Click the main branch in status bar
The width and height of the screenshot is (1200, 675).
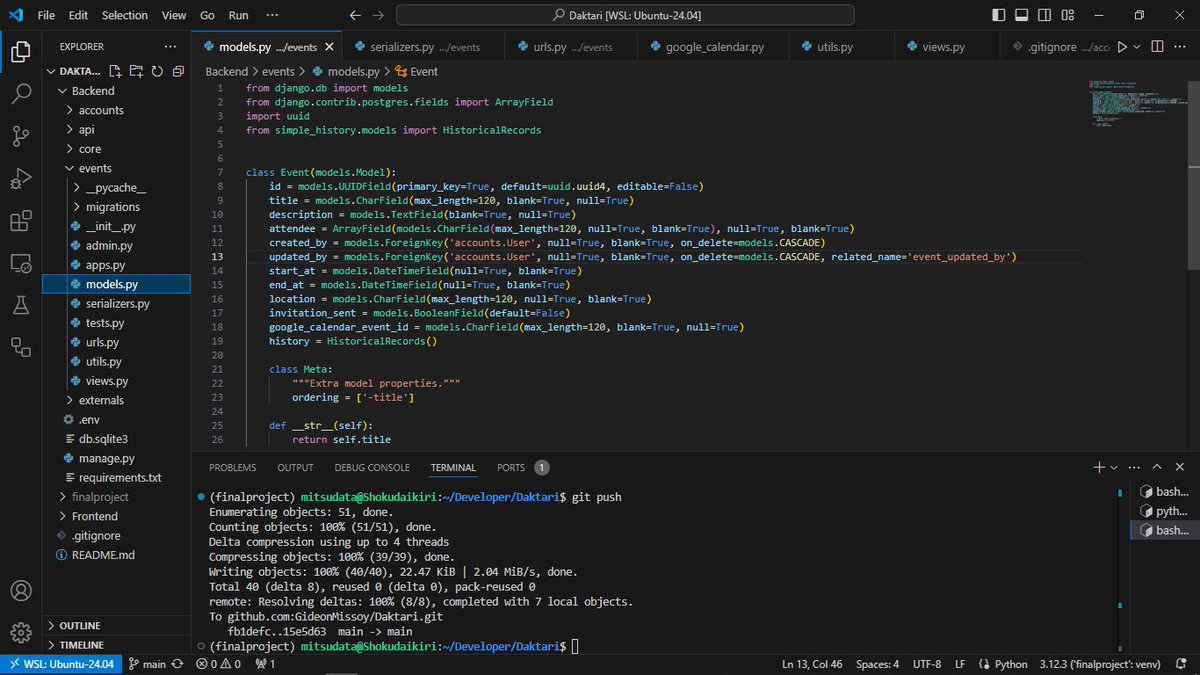[147, 664]
